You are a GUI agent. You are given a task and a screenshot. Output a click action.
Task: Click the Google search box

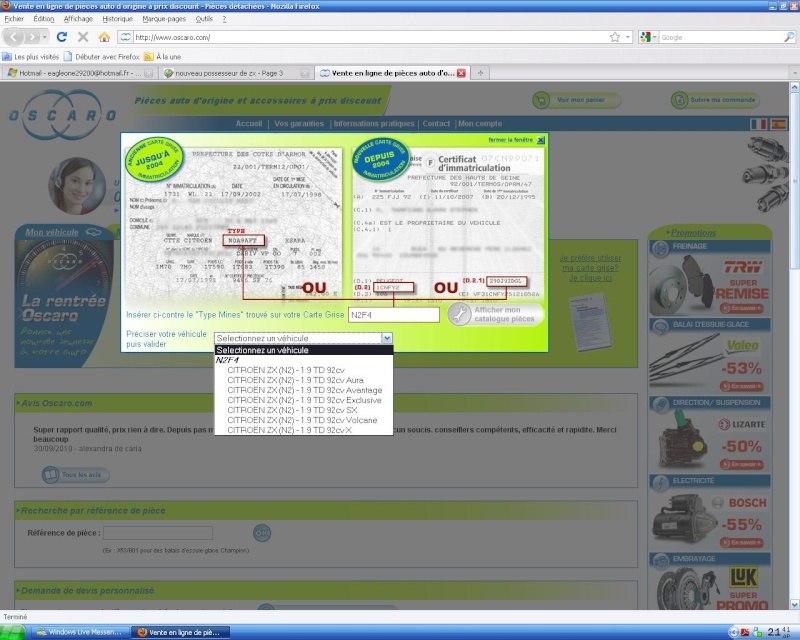click(721, 37)
